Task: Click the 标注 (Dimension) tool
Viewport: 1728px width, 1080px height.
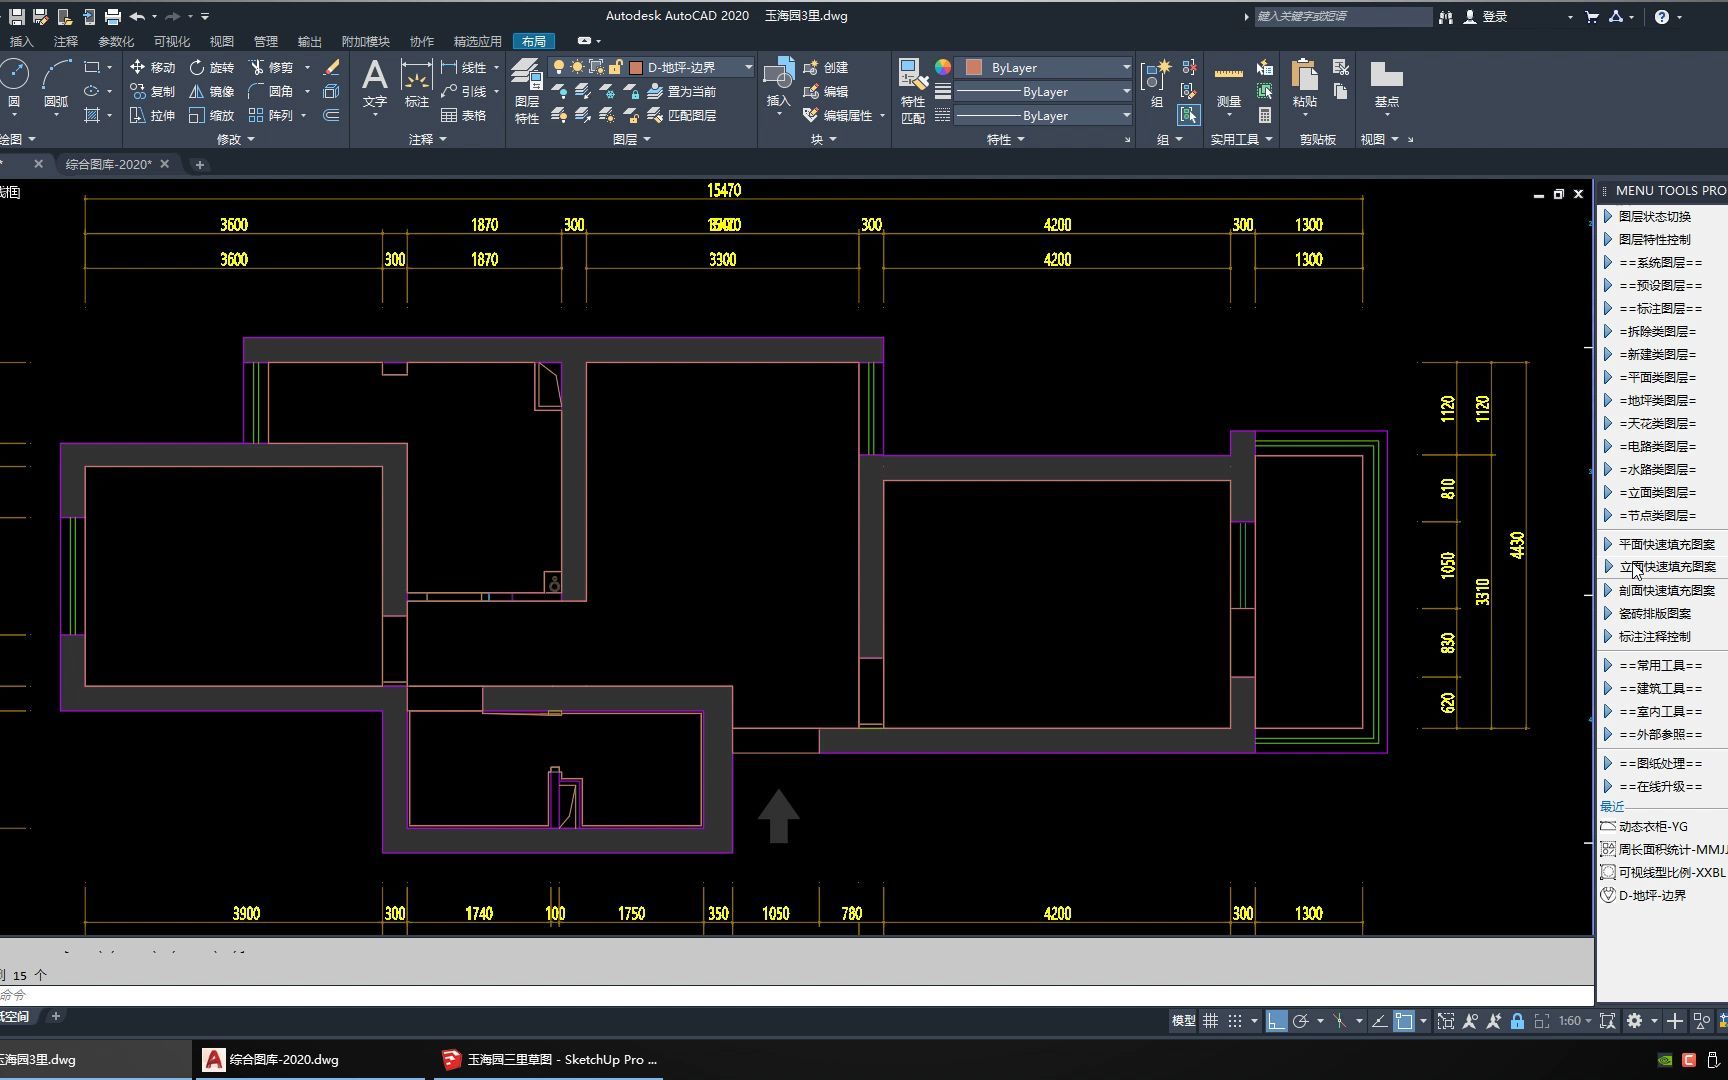Action: pyautogui.click(x=416, y=84)
